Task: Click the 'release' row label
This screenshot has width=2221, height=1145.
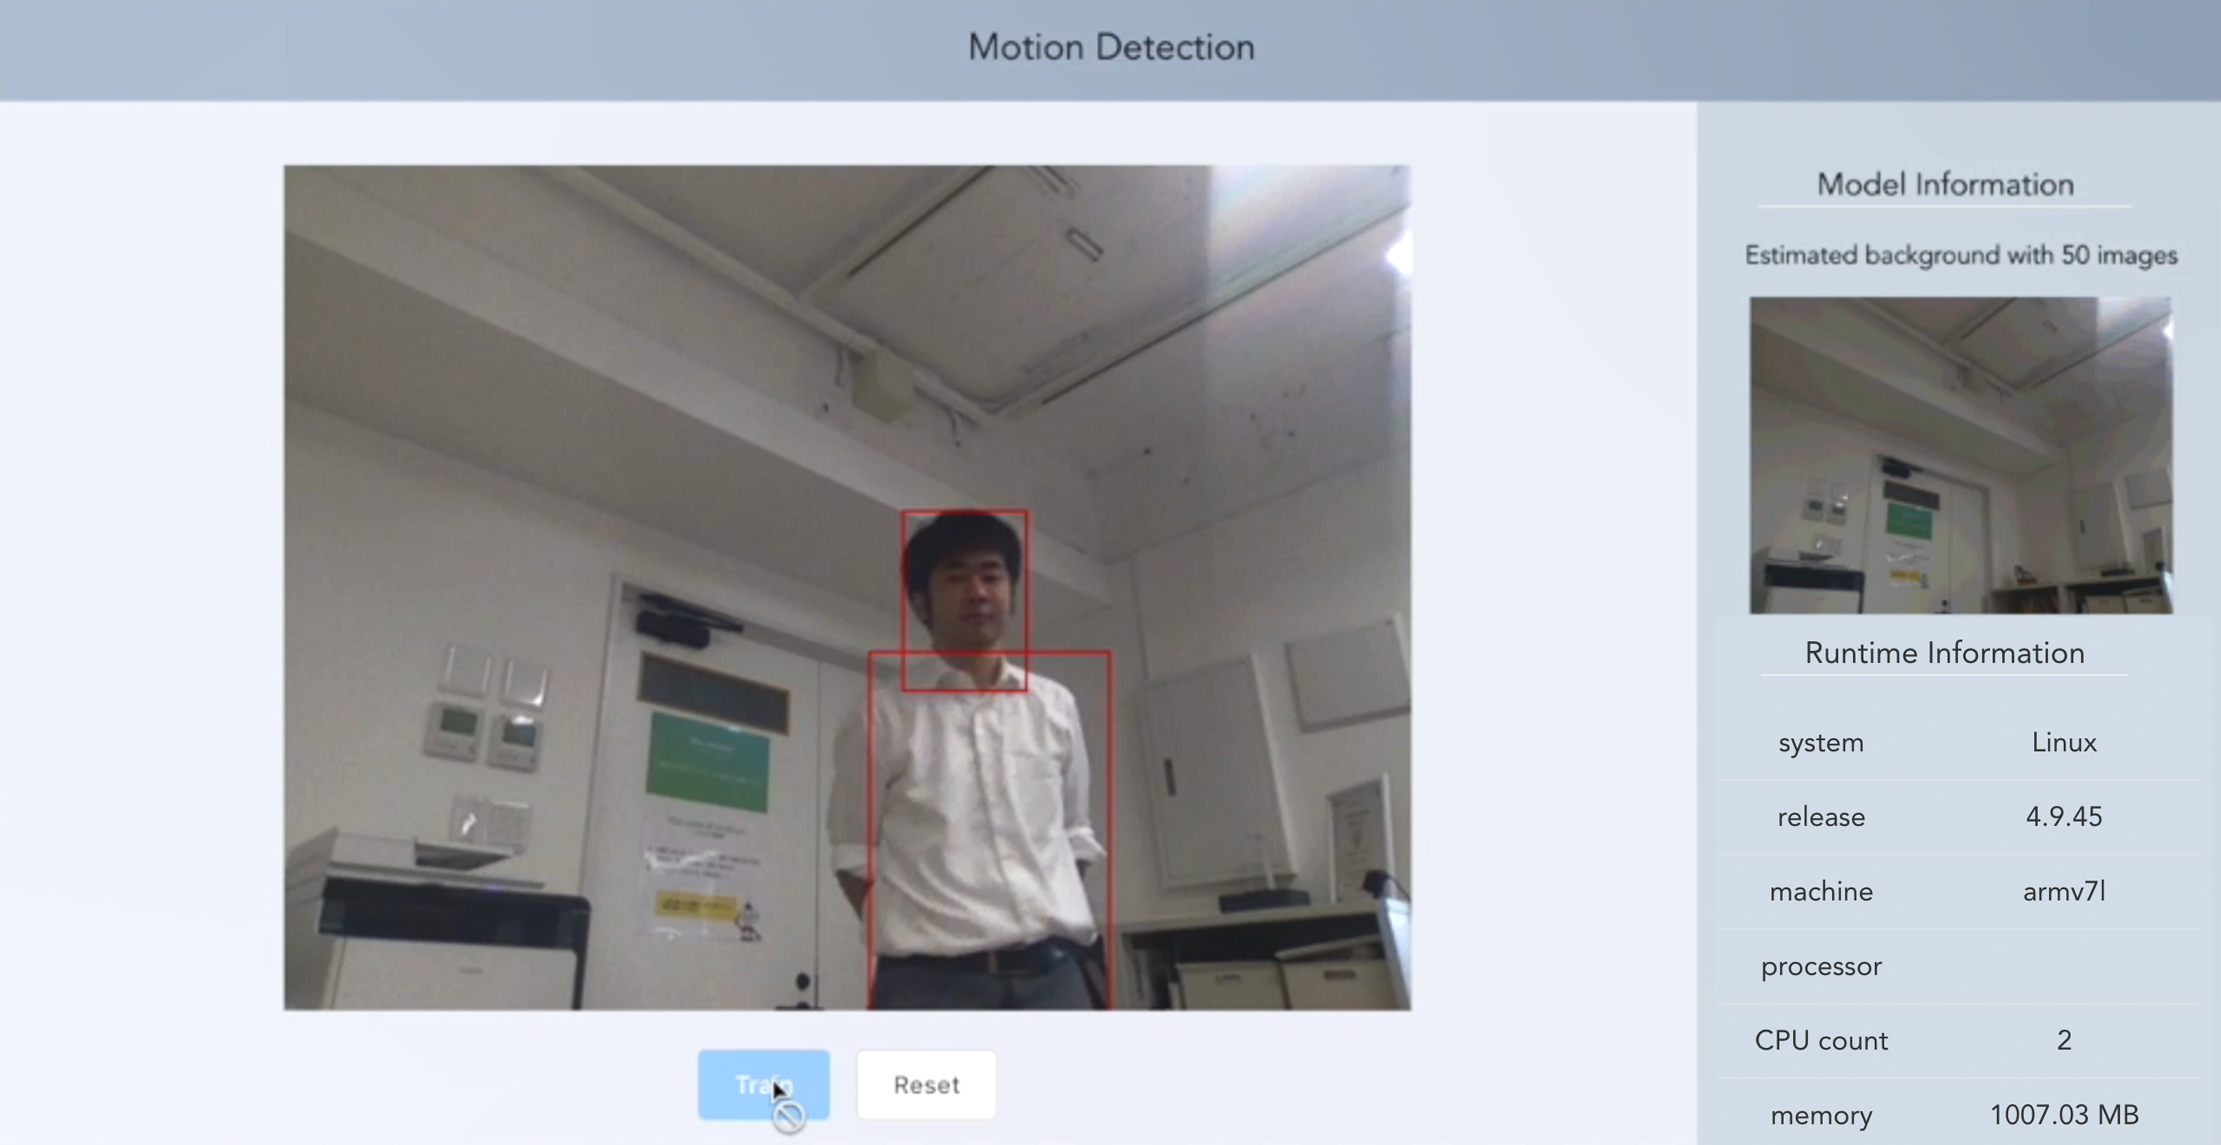Action: pyautogui.click(x=1821, y=817)
